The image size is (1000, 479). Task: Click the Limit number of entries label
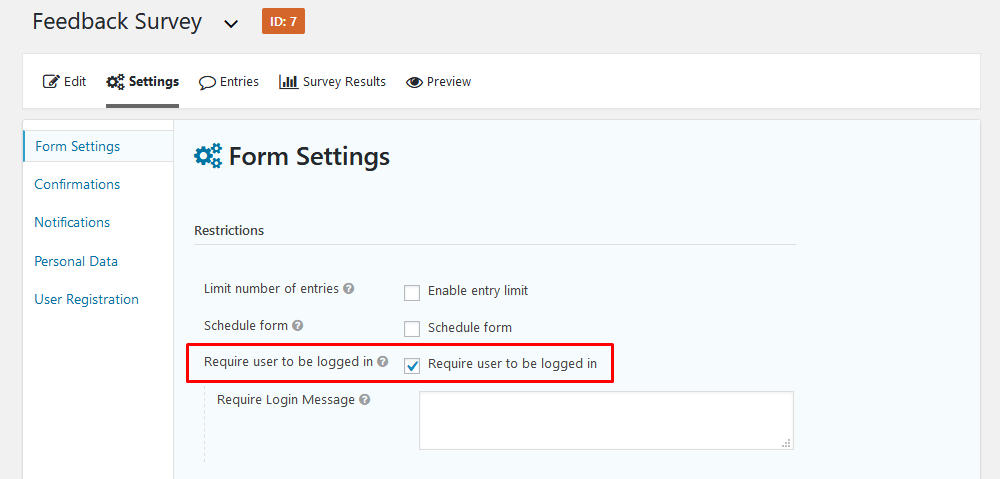point(271,288)
